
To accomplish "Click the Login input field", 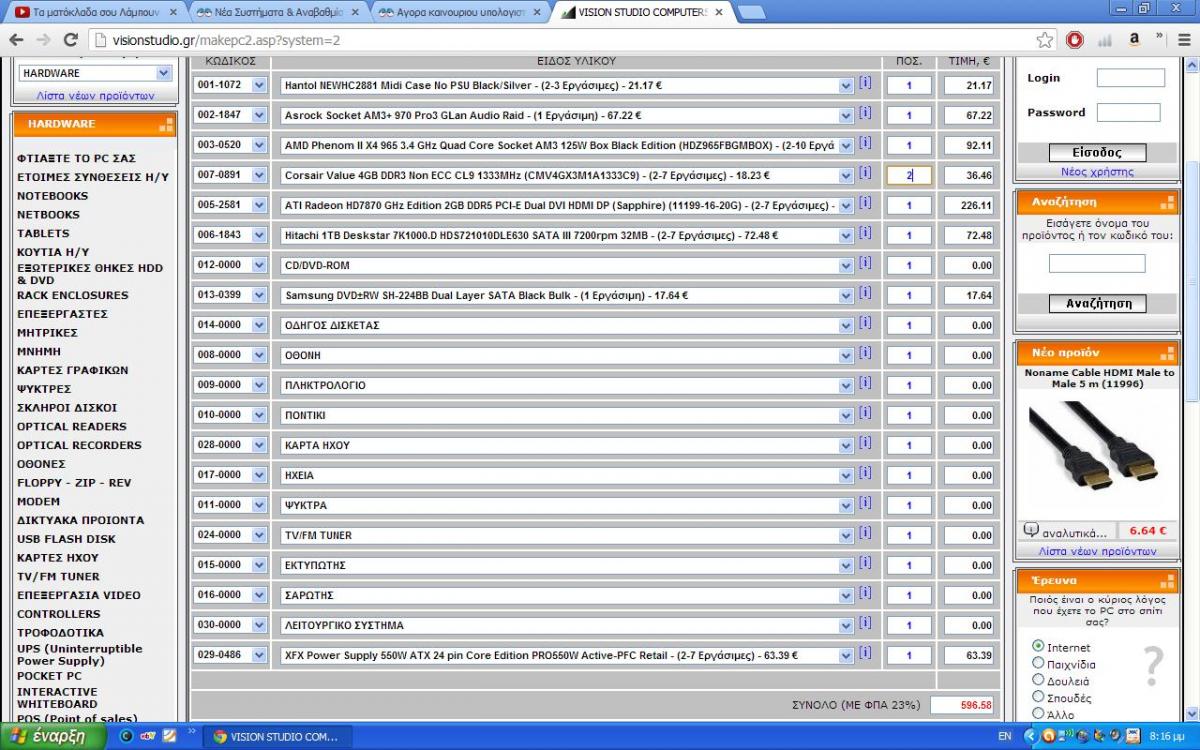I will [1131, 78].
